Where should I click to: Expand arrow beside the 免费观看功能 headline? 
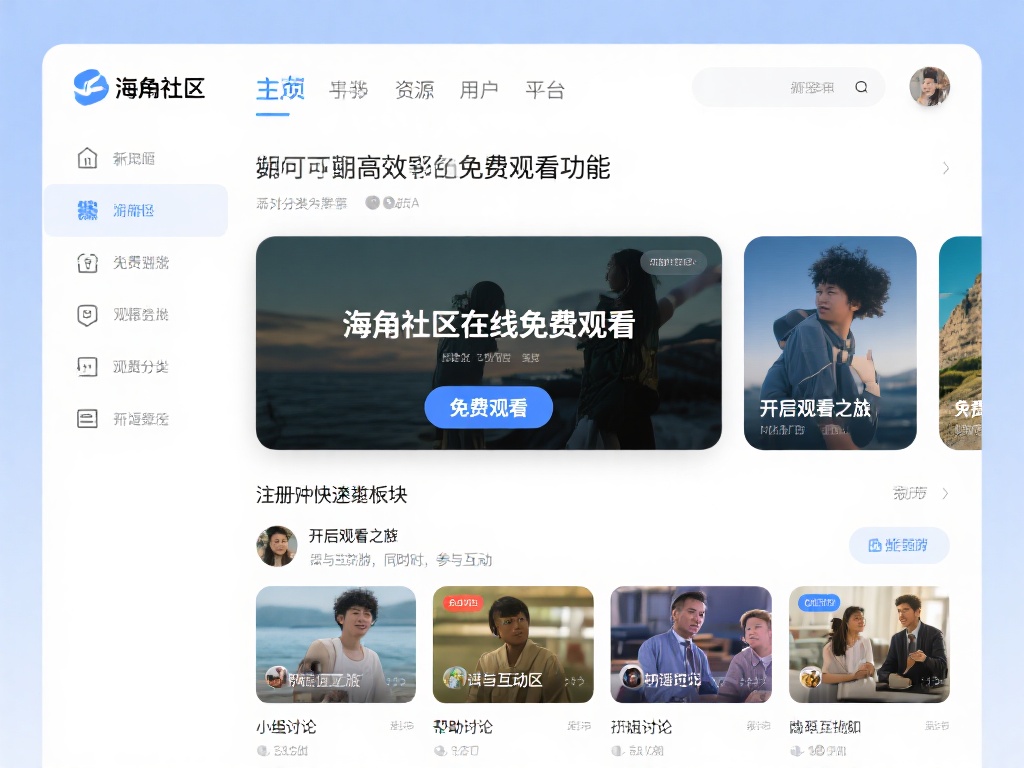(x=946, y=168)
